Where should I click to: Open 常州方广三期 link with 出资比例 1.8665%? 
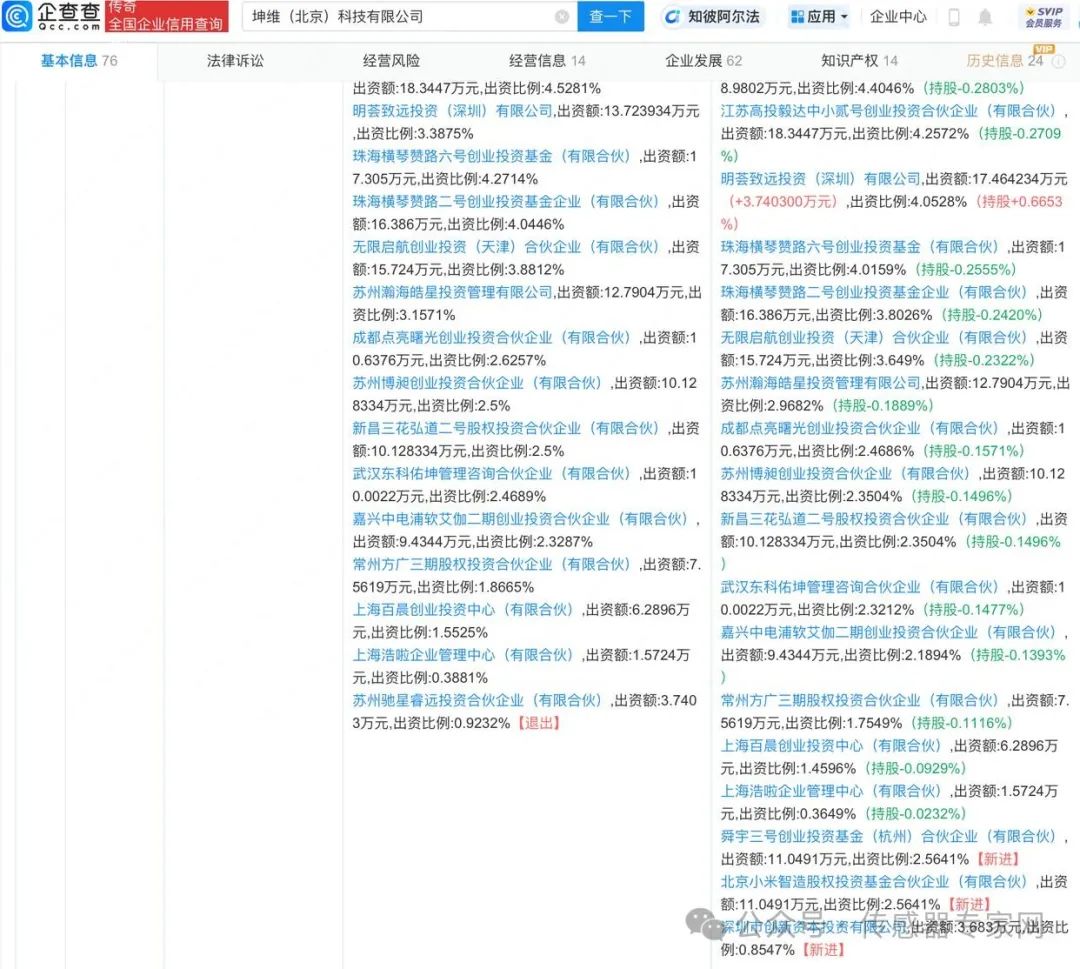point(492,564)
